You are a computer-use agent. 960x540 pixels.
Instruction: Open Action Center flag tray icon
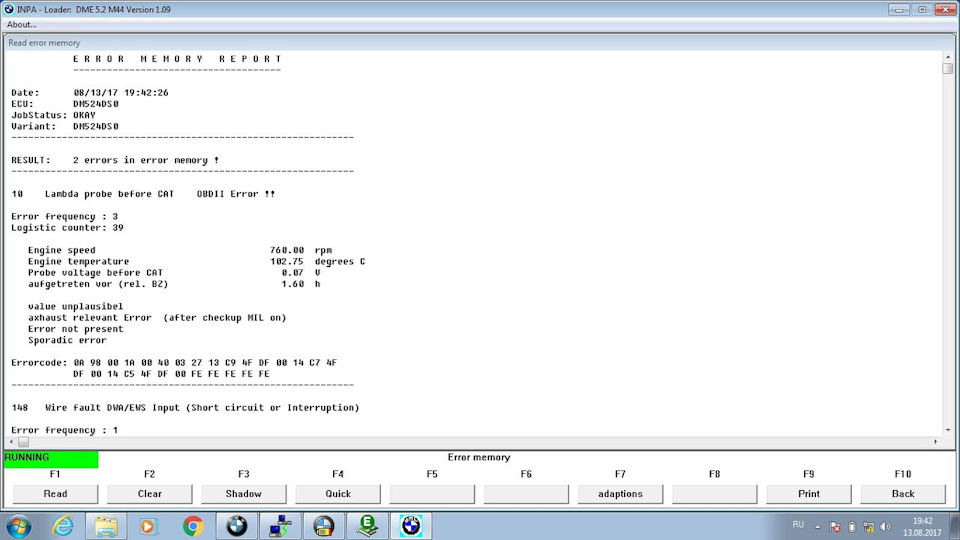point(834,527)
